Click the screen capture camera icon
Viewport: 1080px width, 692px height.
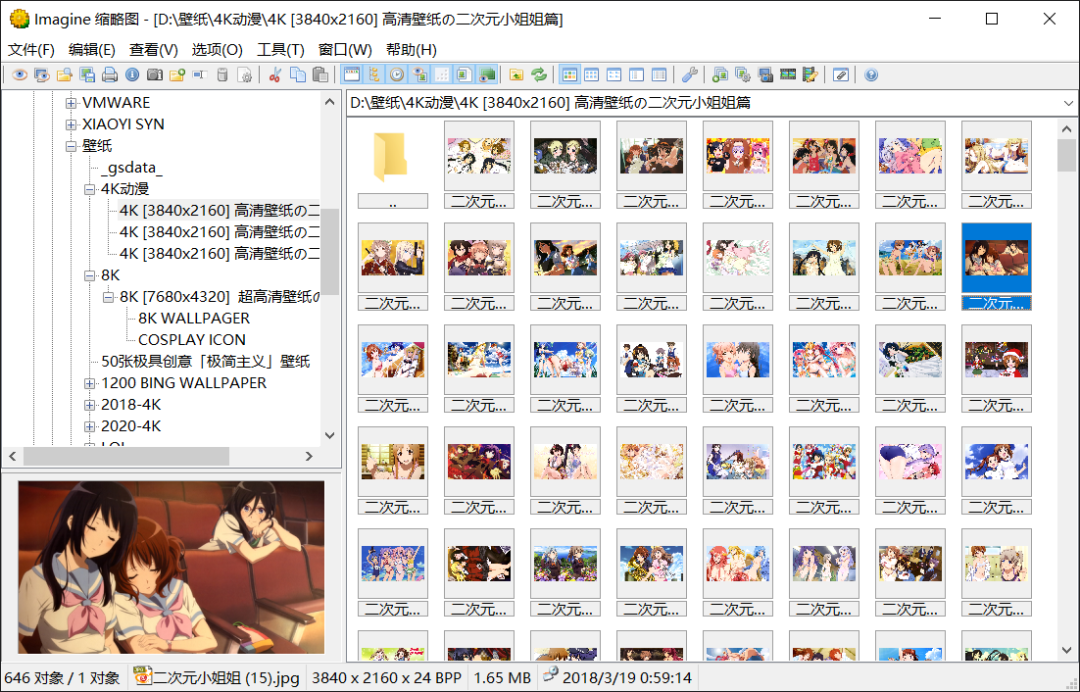coord(765,75)
